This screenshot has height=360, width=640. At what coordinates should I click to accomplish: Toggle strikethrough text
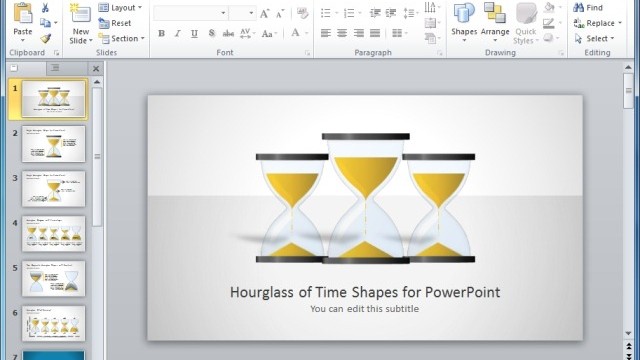pyautogui.click(x=228, y=33)
